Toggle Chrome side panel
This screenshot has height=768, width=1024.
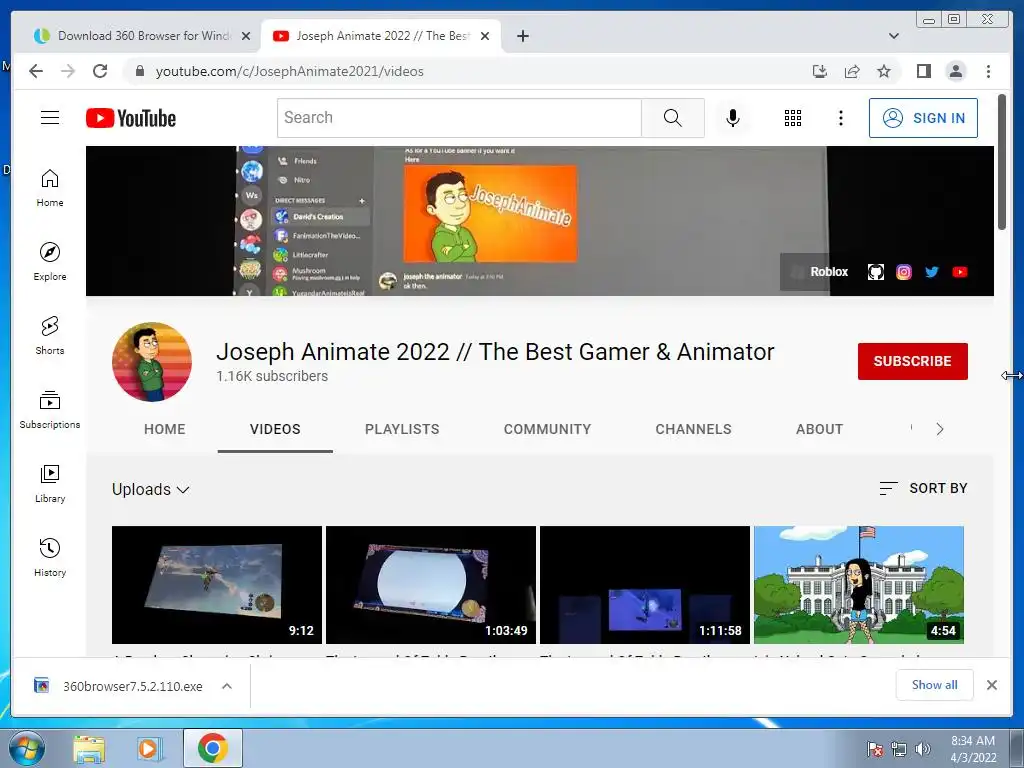[x=923, y=71]
